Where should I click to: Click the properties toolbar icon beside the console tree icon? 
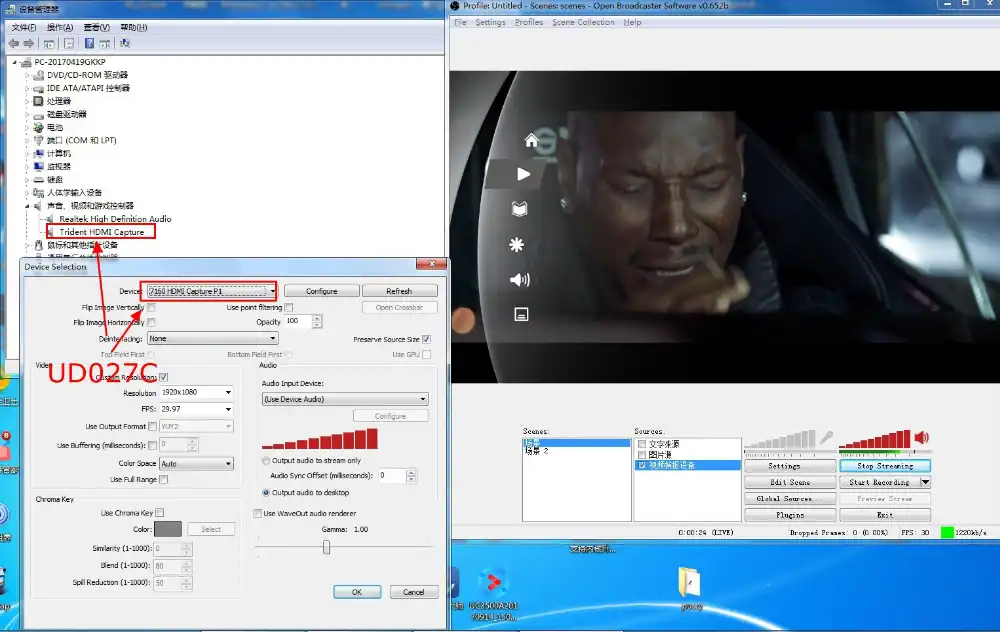69,43
